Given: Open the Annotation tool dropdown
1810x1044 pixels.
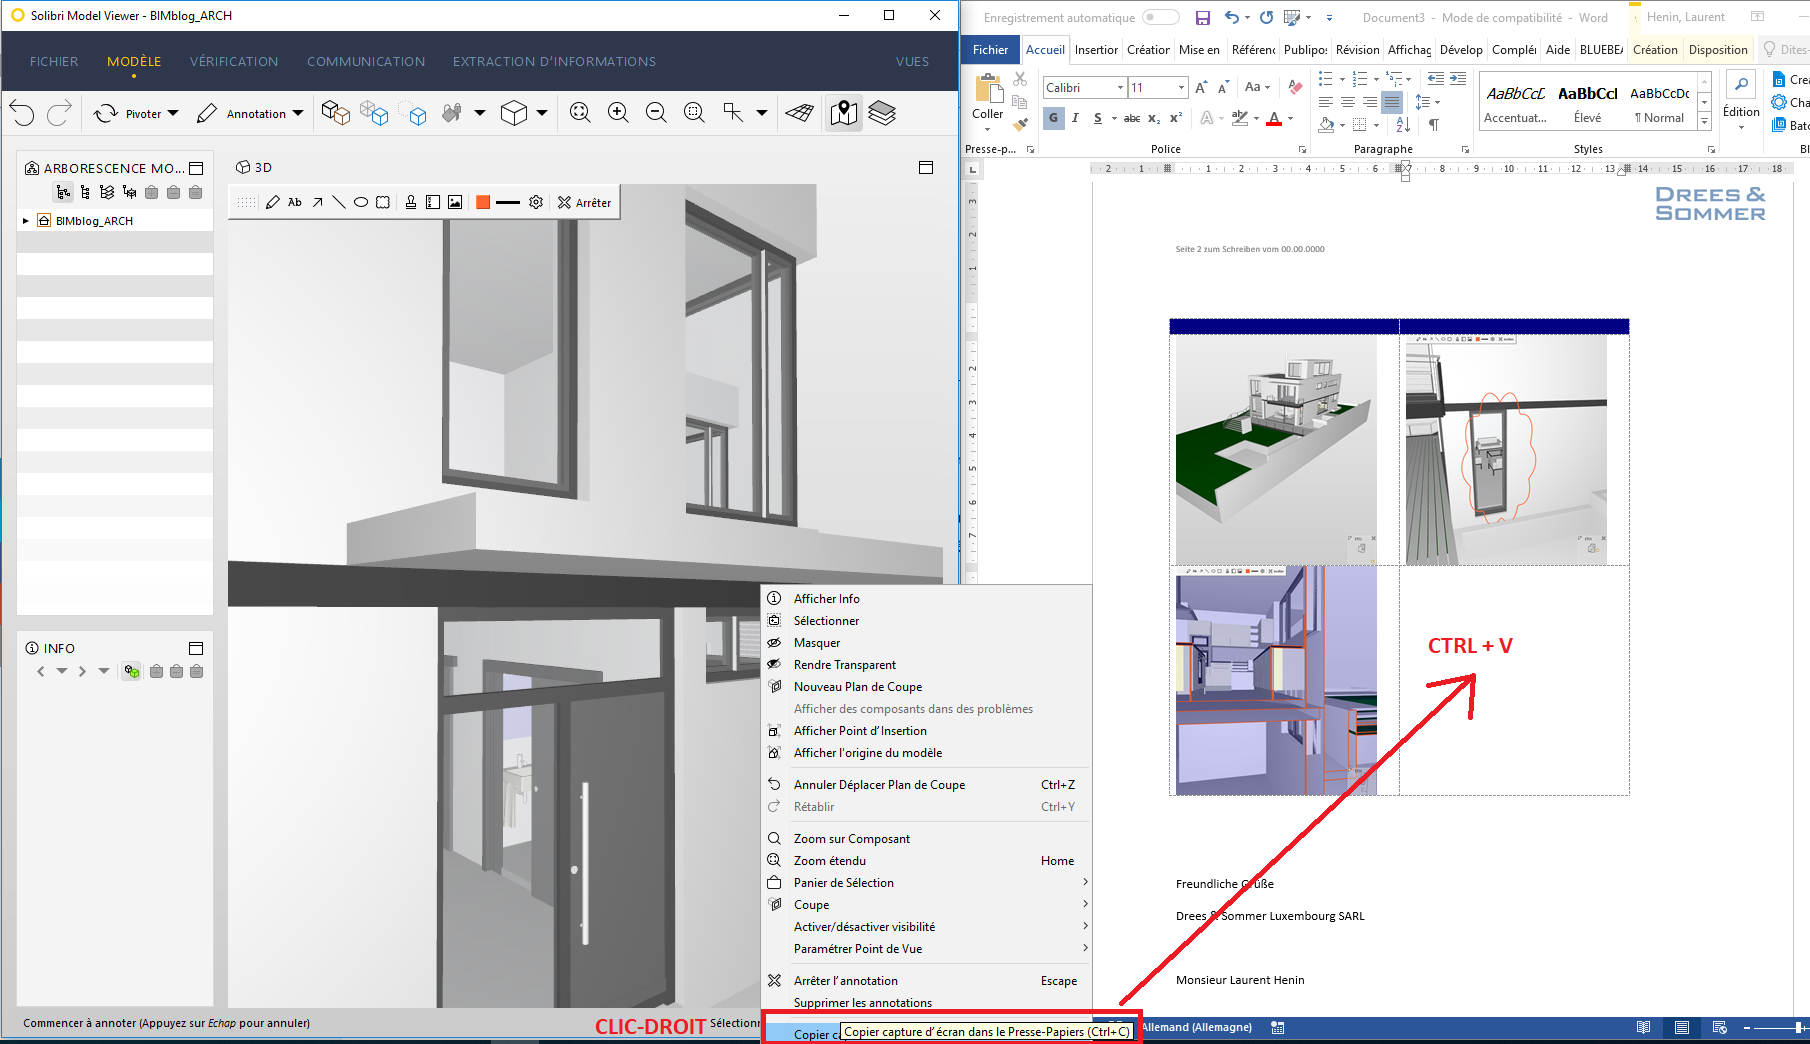Looking at the screenshot, I should [x=298, y=113].
